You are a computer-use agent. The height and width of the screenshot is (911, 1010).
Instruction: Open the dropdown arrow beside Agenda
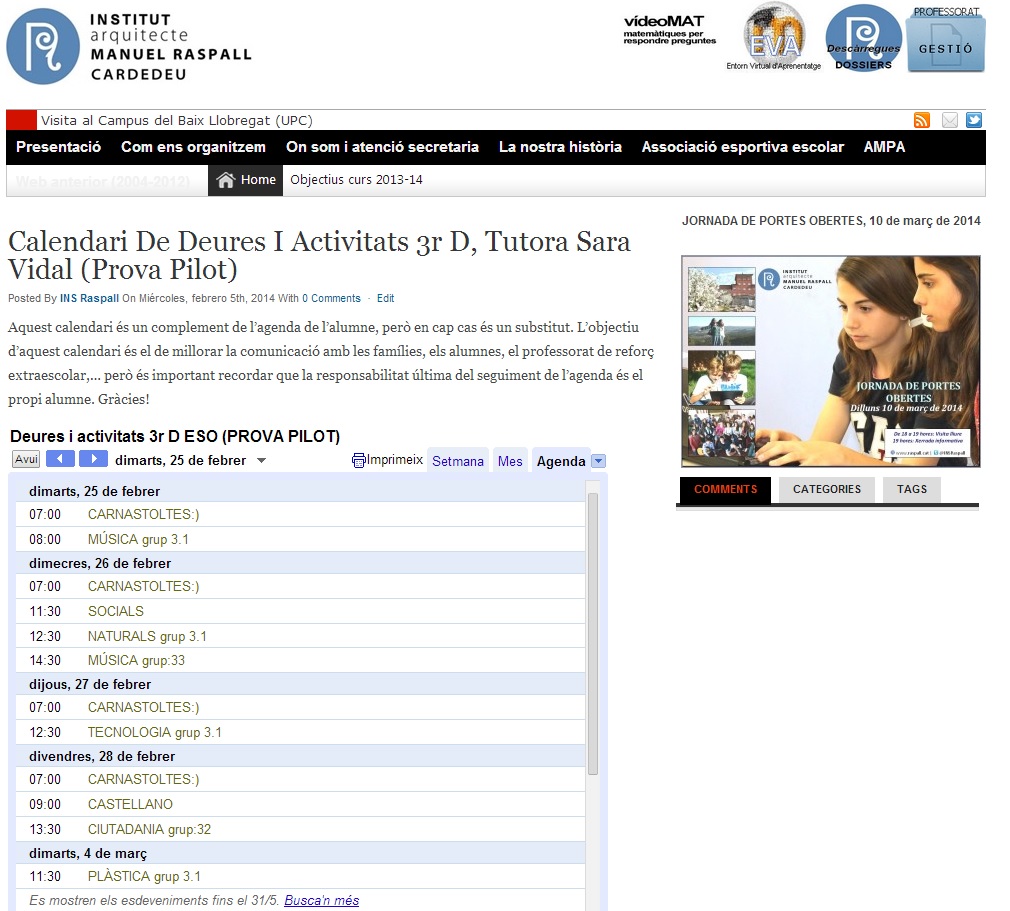click(598, 461)
